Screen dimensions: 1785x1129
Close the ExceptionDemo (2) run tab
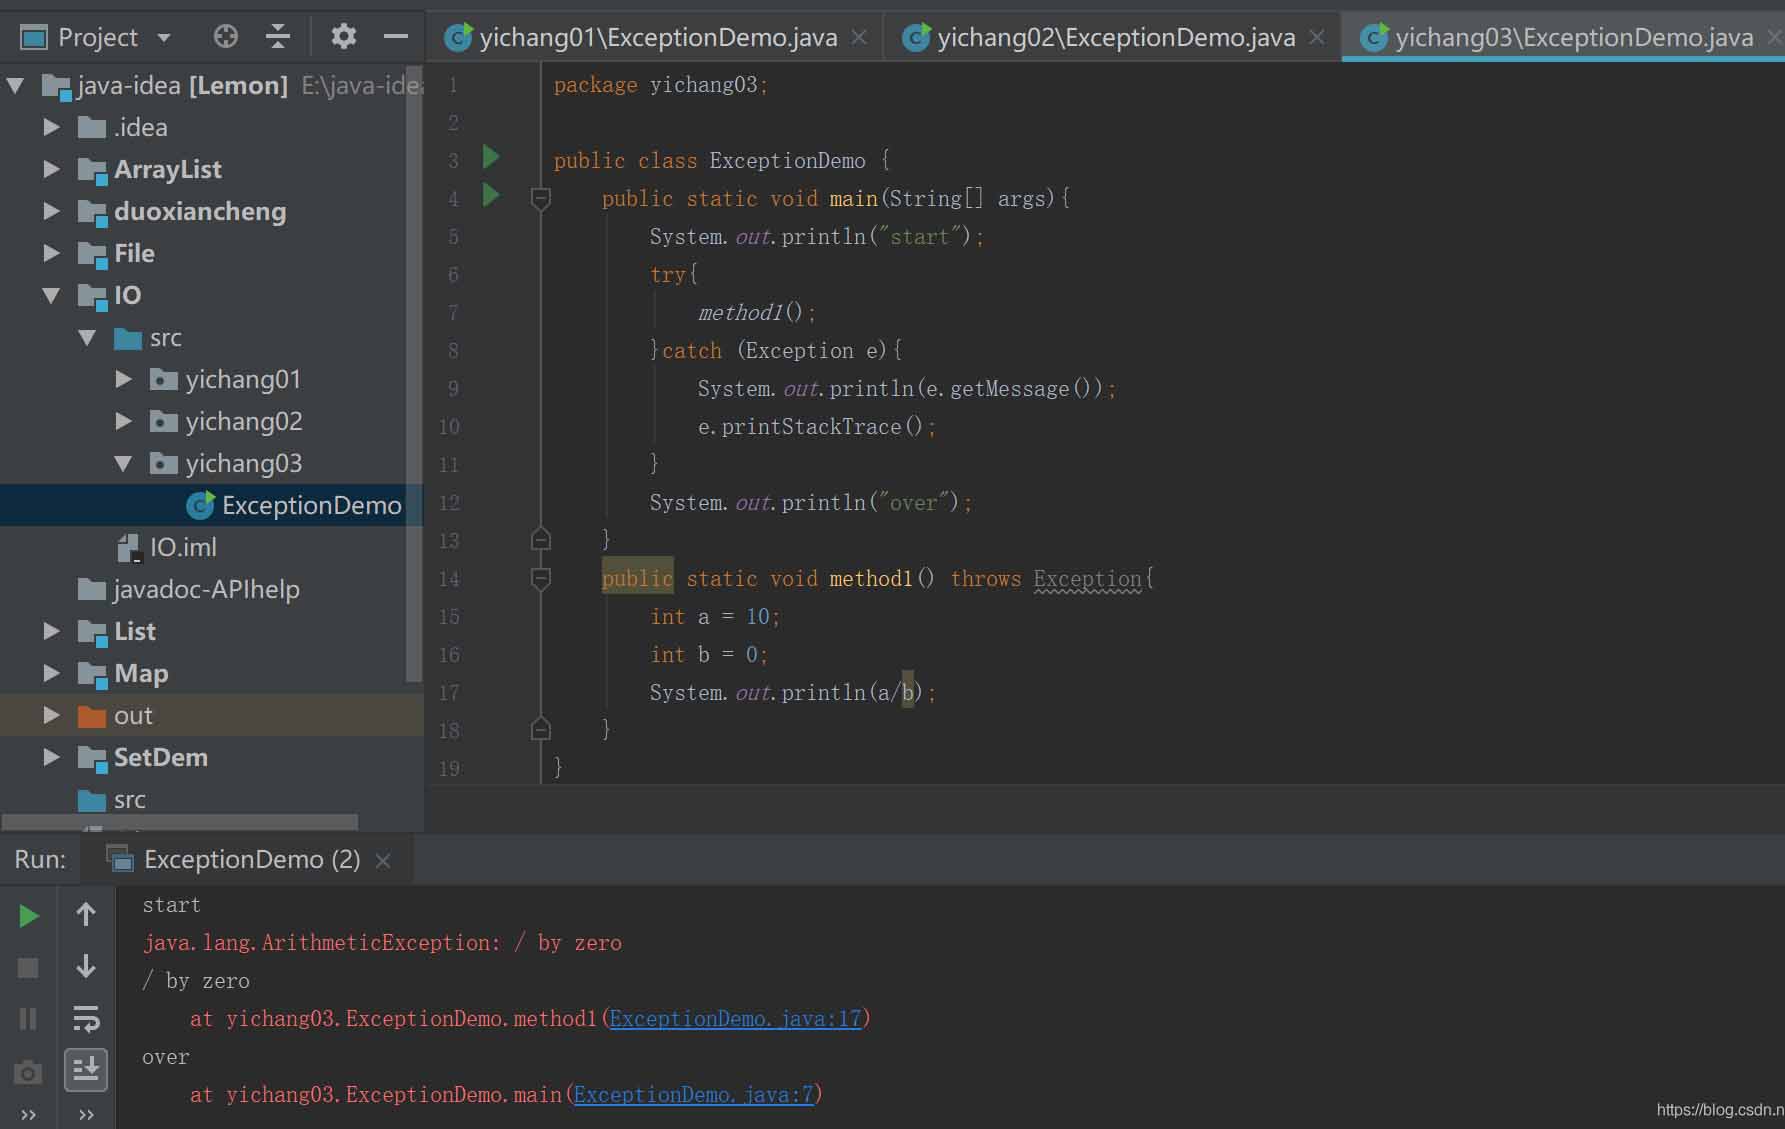pyautogui.click(x=383, y=860)
